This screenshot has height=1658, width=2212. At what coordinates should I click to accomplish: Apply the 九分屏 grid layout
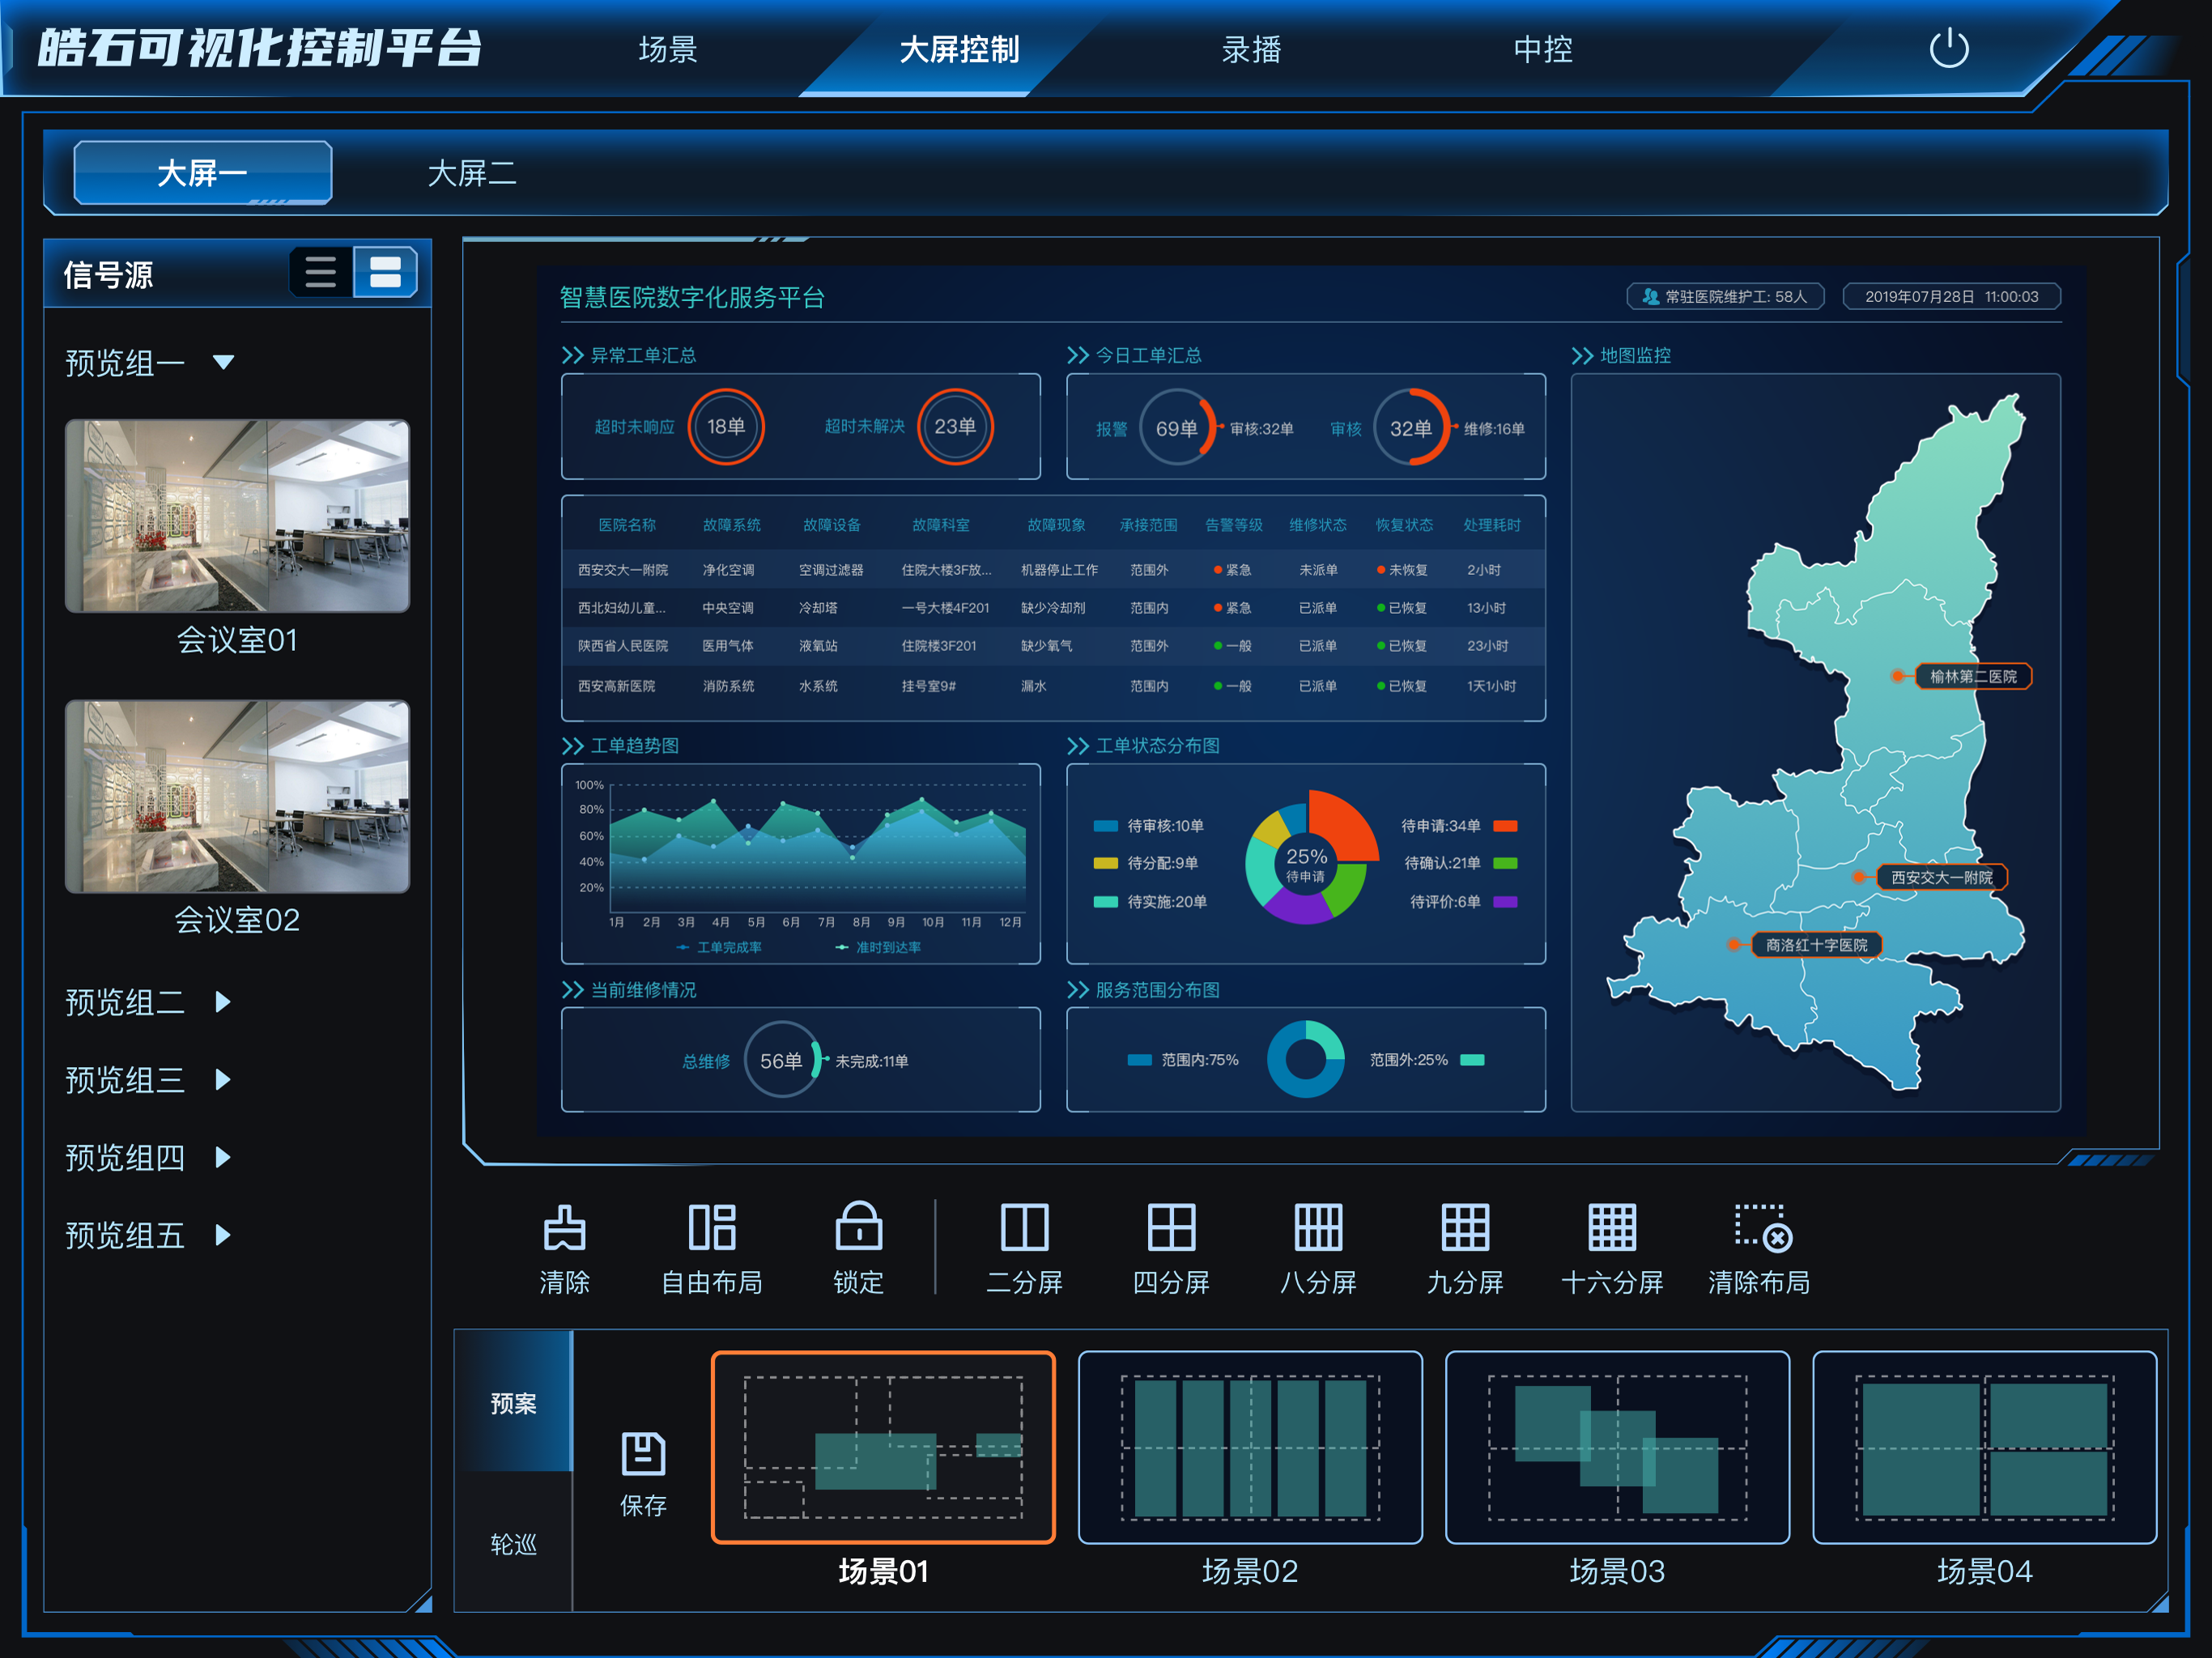click(x=1465, y=1227)
